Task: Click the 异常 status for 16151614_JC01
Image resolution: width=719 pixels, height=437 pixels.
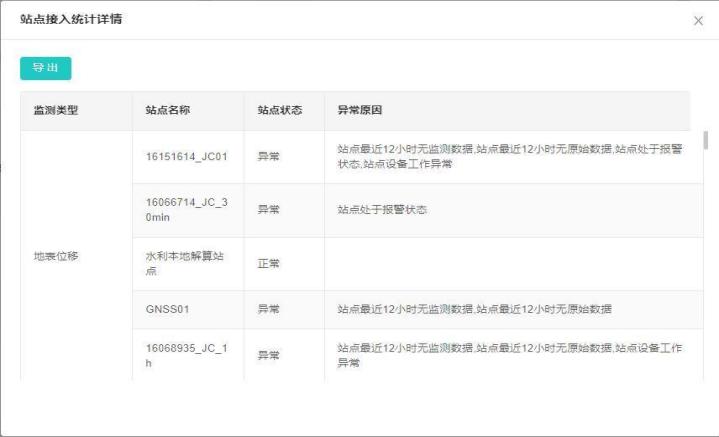Action: (269, 157)
